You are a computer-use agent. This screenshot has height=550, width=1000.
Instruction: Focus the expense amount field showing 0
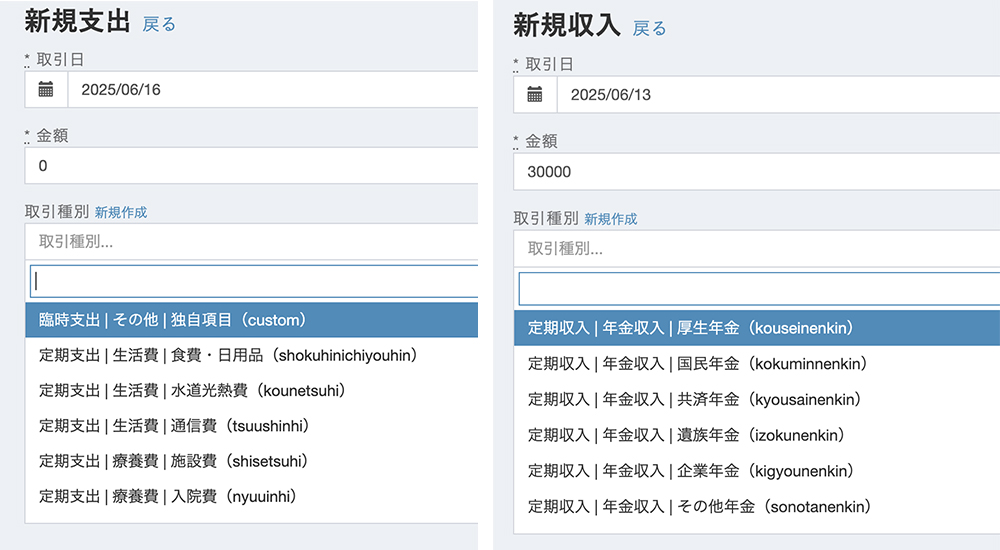tap(250, 166)
